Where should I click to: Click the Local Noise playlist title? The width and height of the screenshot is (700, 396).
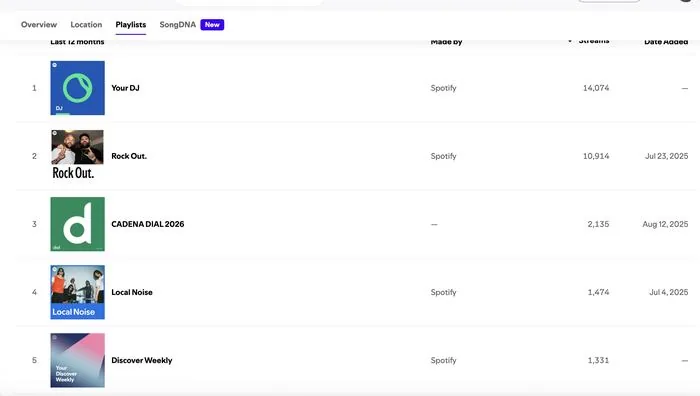click(x=132, y=292)
